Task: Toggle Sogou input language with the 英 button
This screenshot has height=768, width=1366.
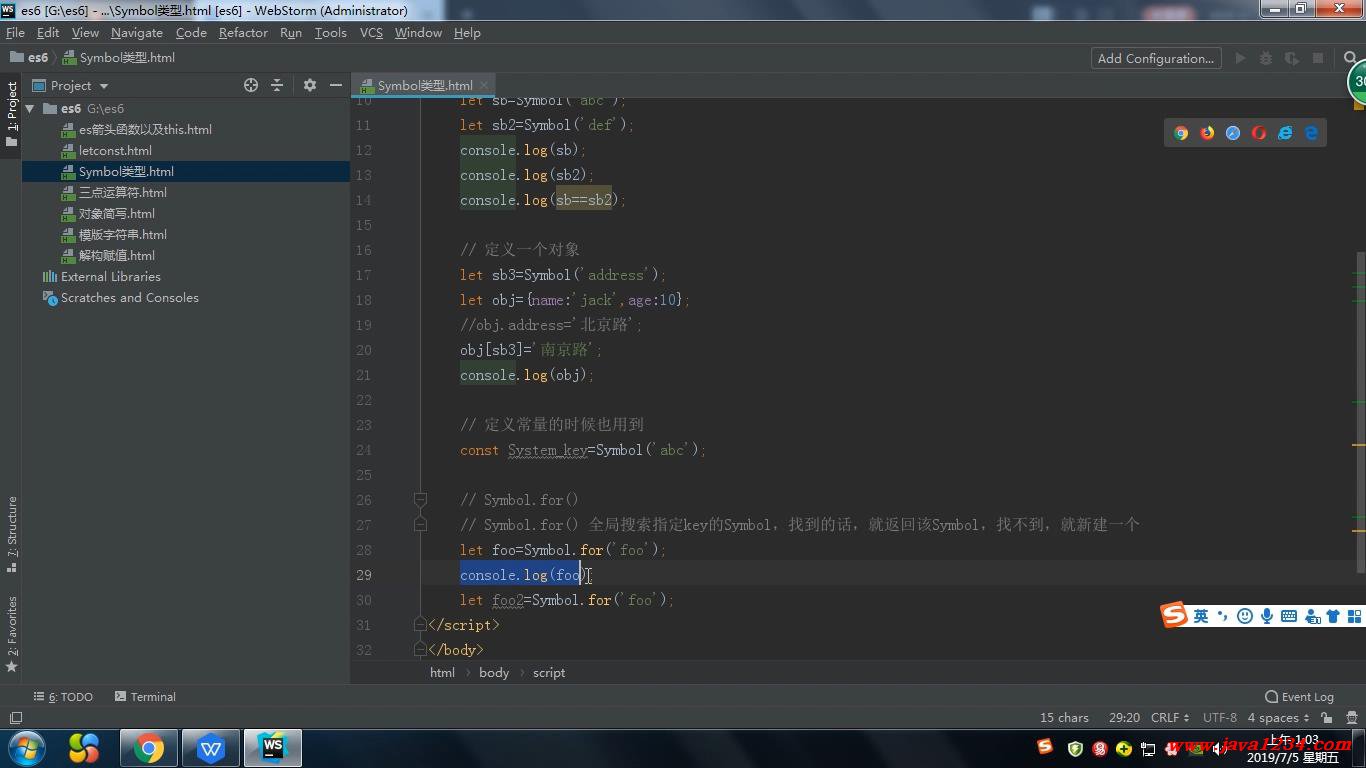Action: click(1201, 616)
